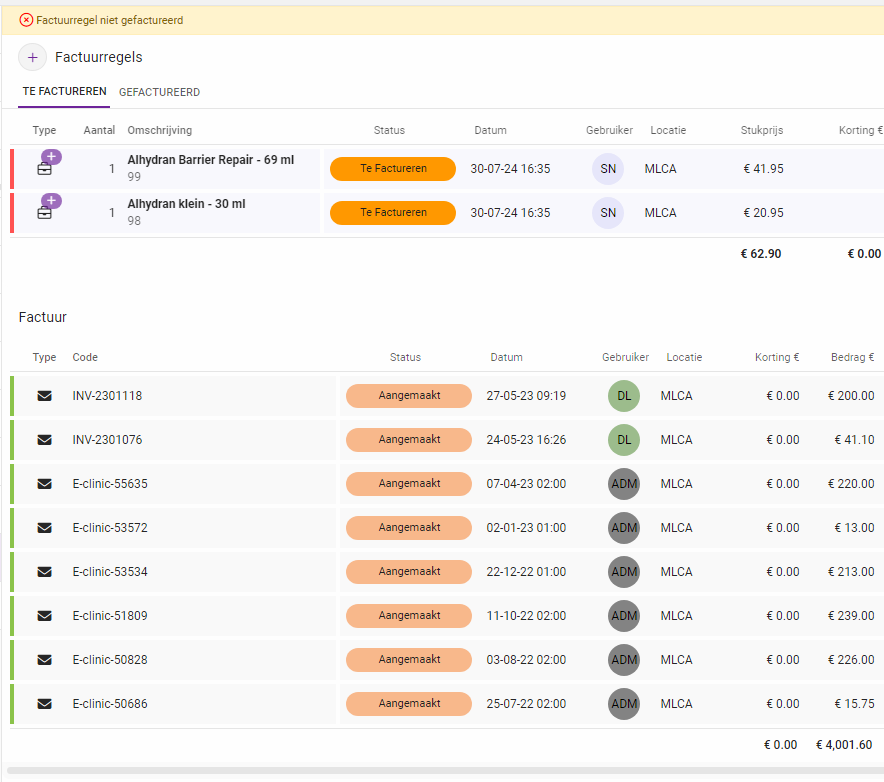This screenshot has width=884, height=782.
Task: Click DL user avatar on INV-2301118 row
Action: tap(623, 396)
